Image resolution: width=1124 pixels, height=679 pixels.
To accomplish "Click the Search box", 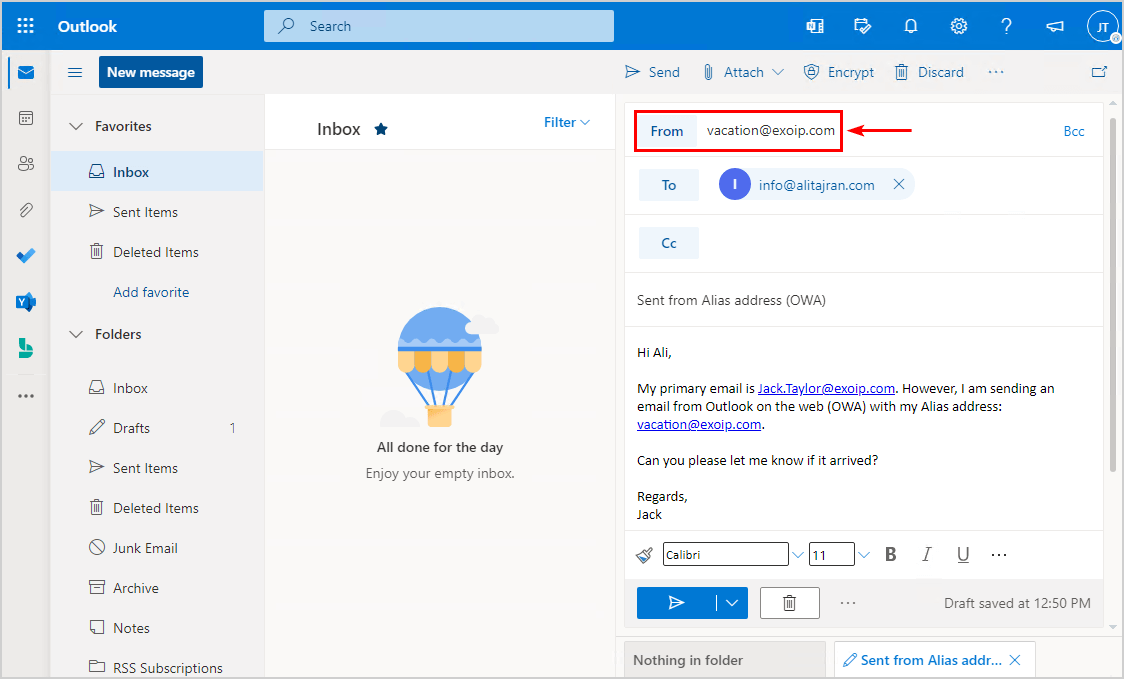I will (x=439, y=27).
